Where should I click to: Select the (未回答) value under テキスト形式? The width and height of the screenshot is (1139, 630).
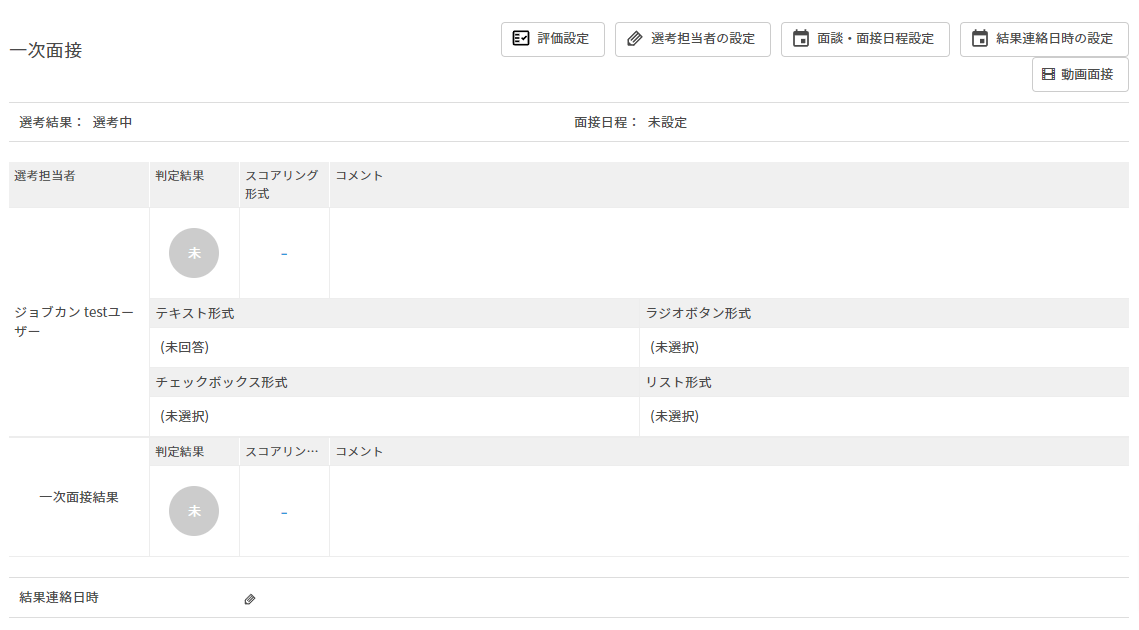(185, 347)
